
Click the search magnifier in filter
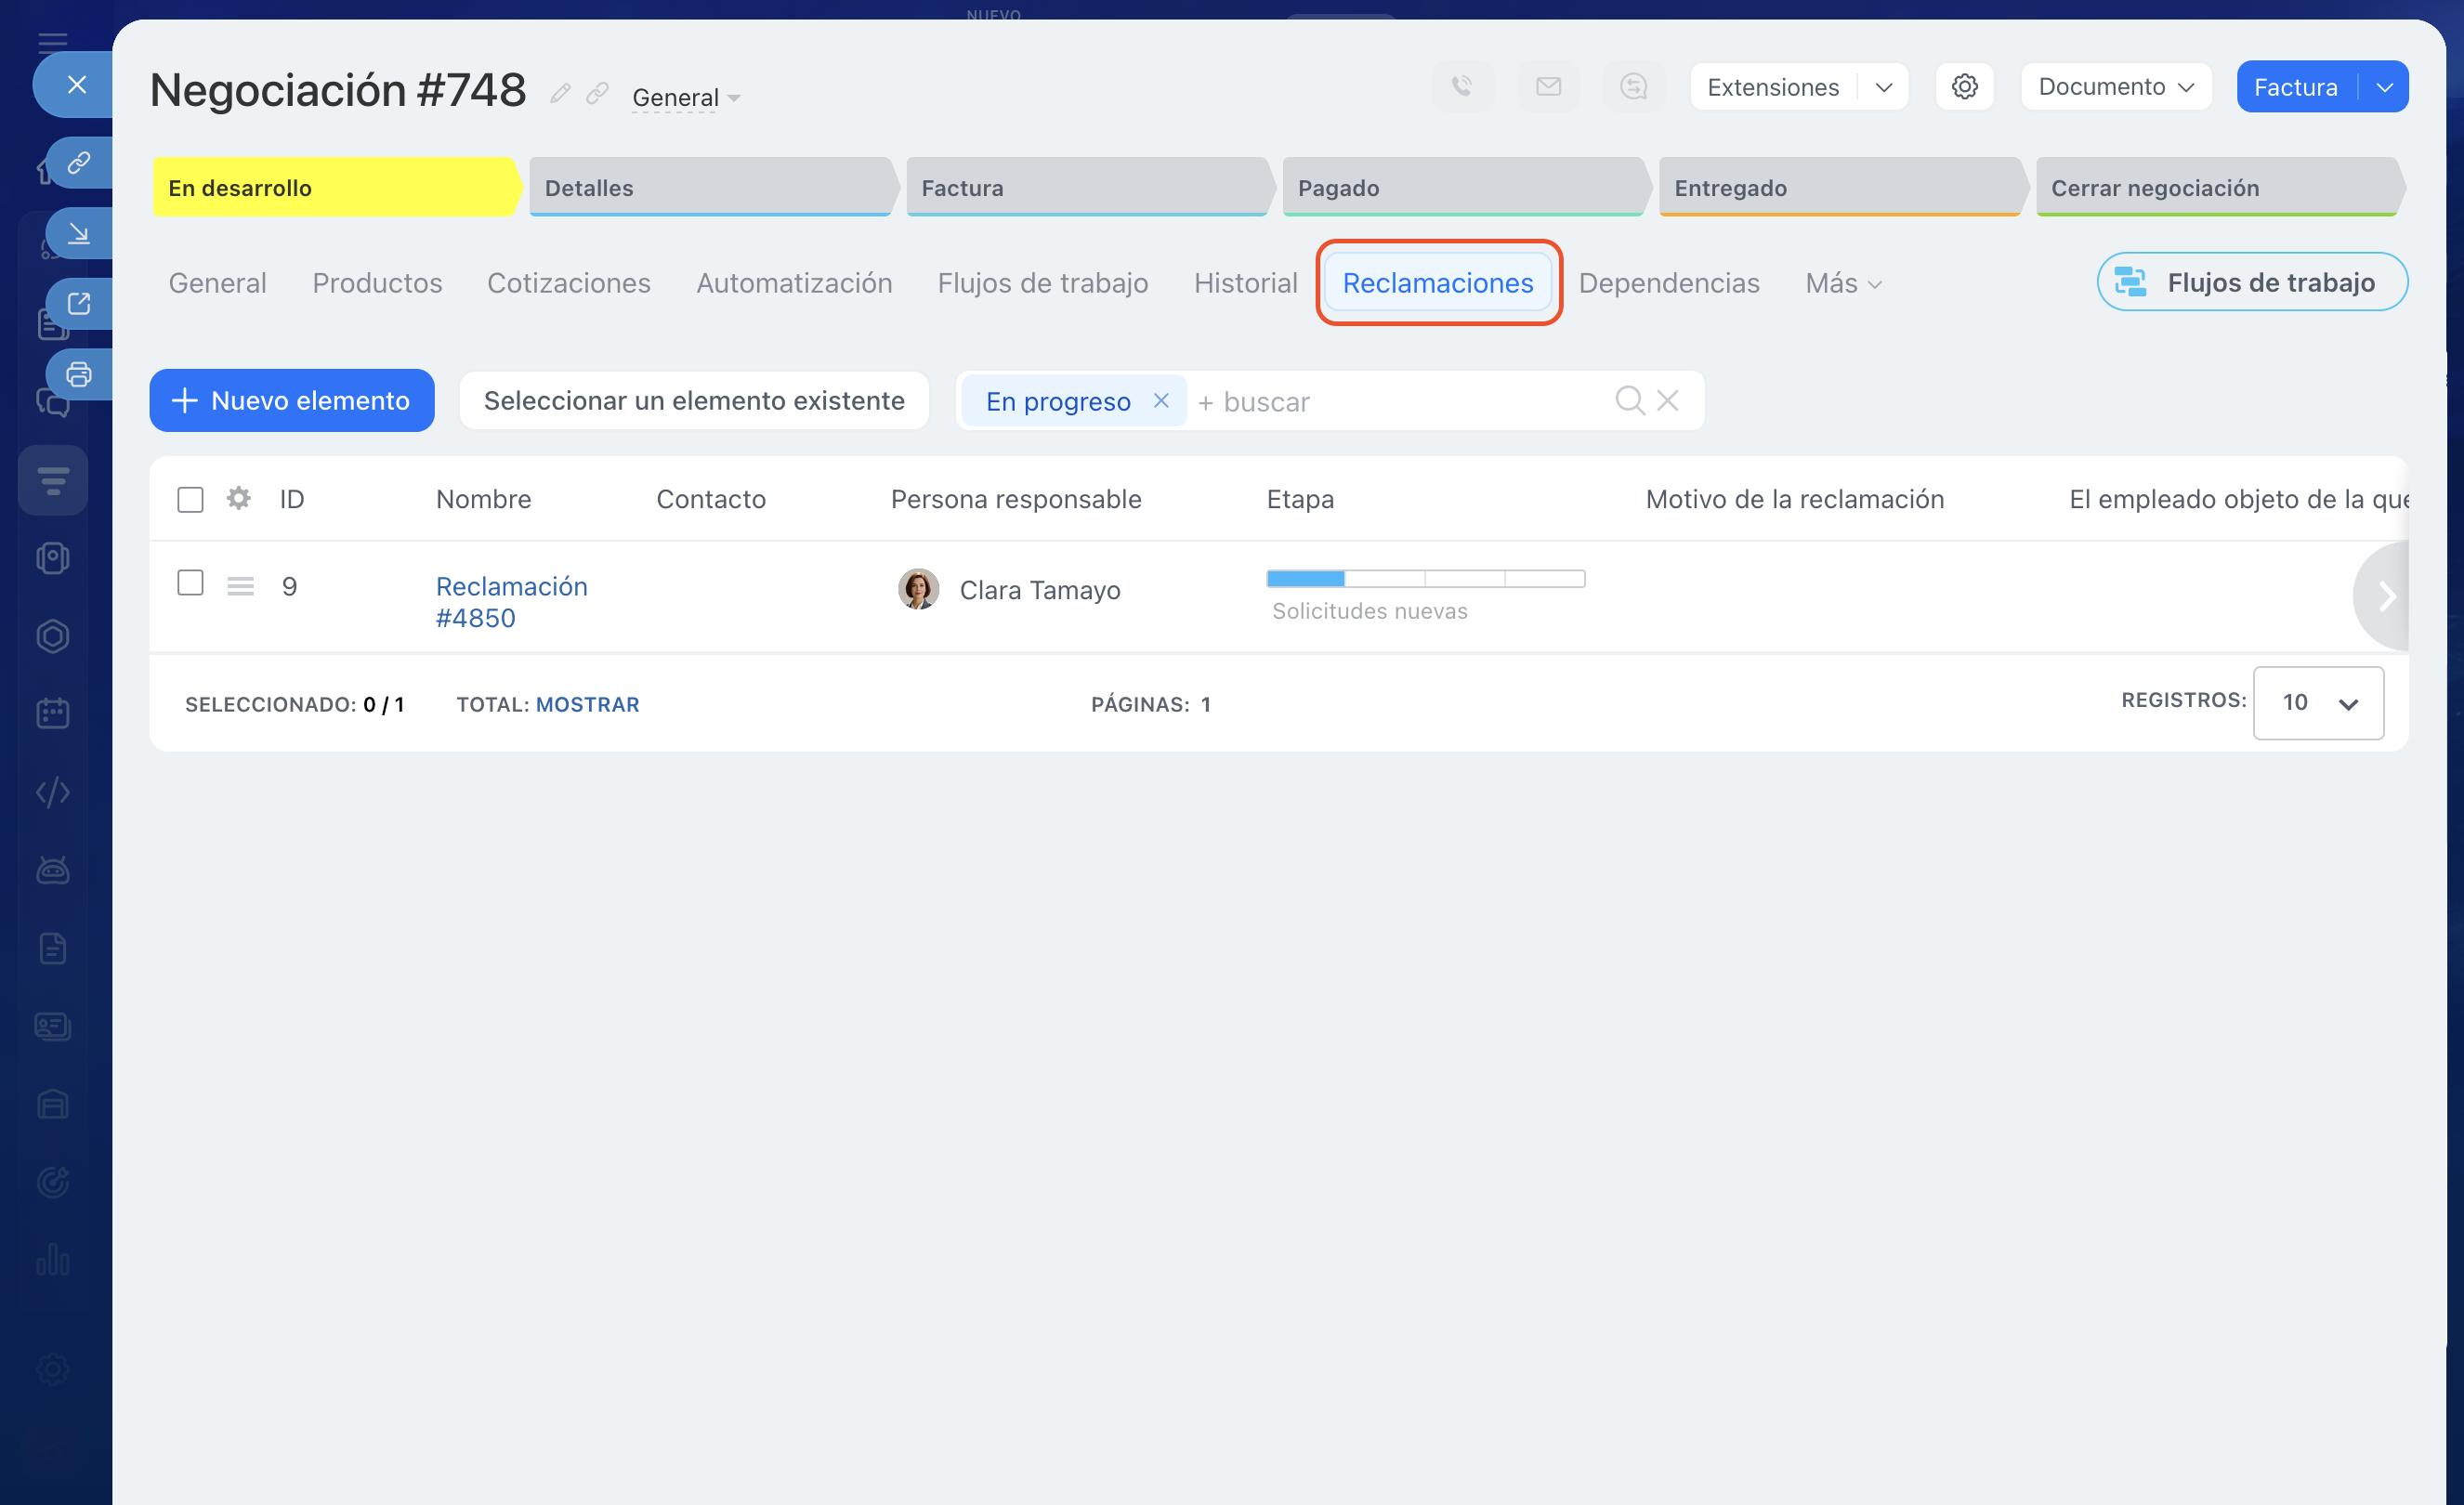[x=1629, y=400]
